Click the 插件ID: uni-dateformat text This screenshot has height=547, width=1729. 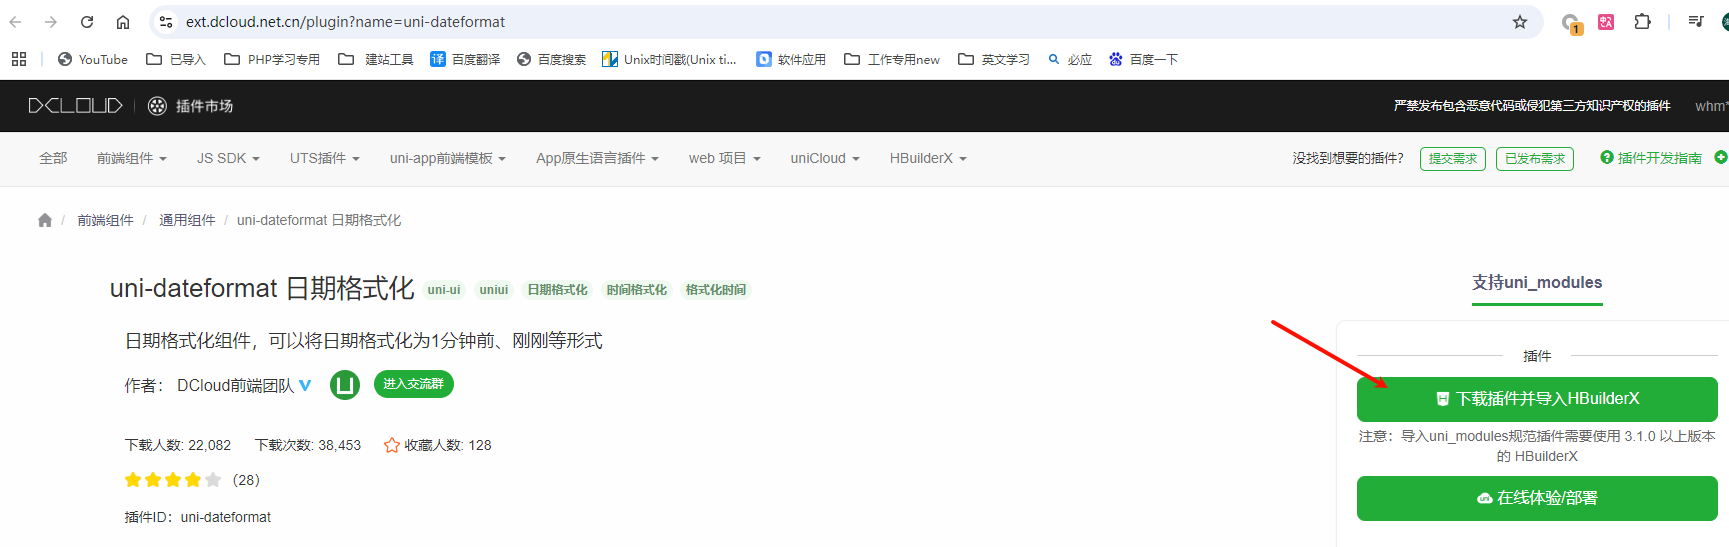click(198, 517)
